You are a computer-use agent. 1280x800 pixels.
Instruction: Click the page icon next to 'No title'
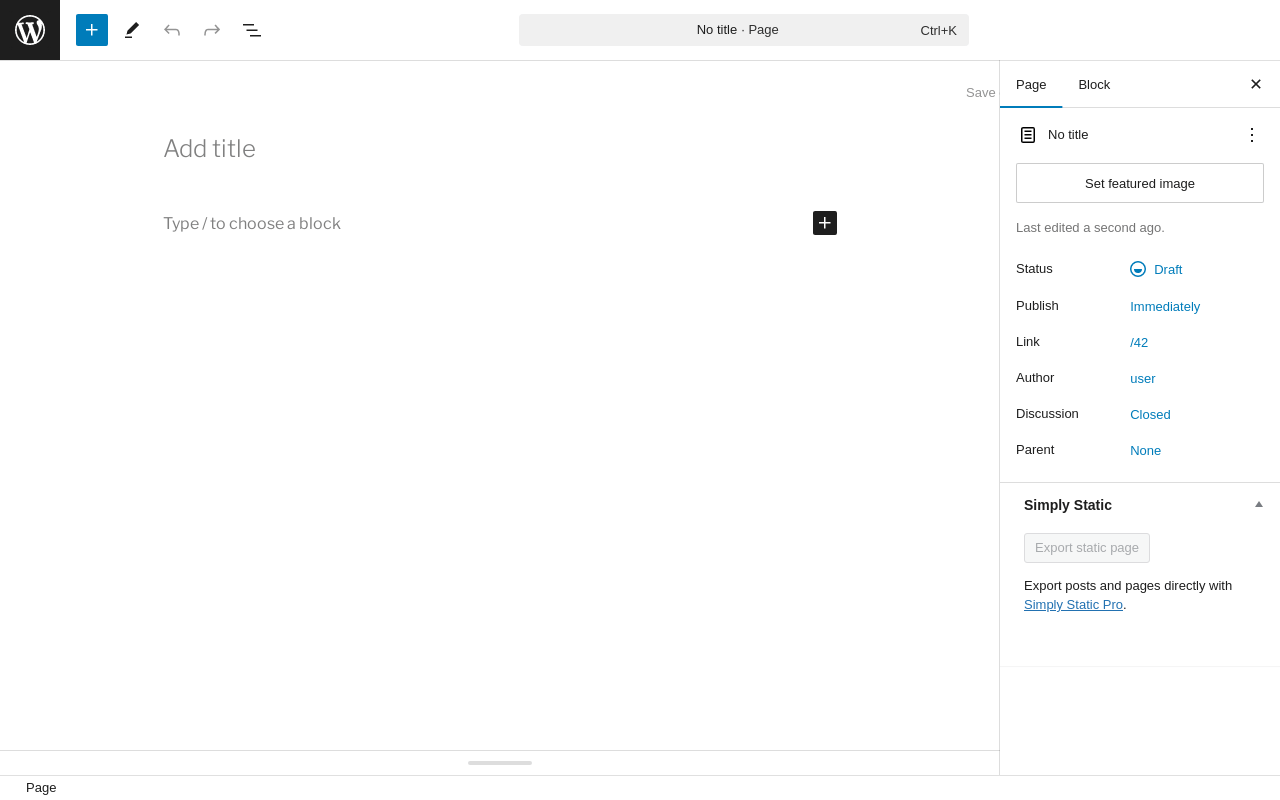coord(1028,135)
